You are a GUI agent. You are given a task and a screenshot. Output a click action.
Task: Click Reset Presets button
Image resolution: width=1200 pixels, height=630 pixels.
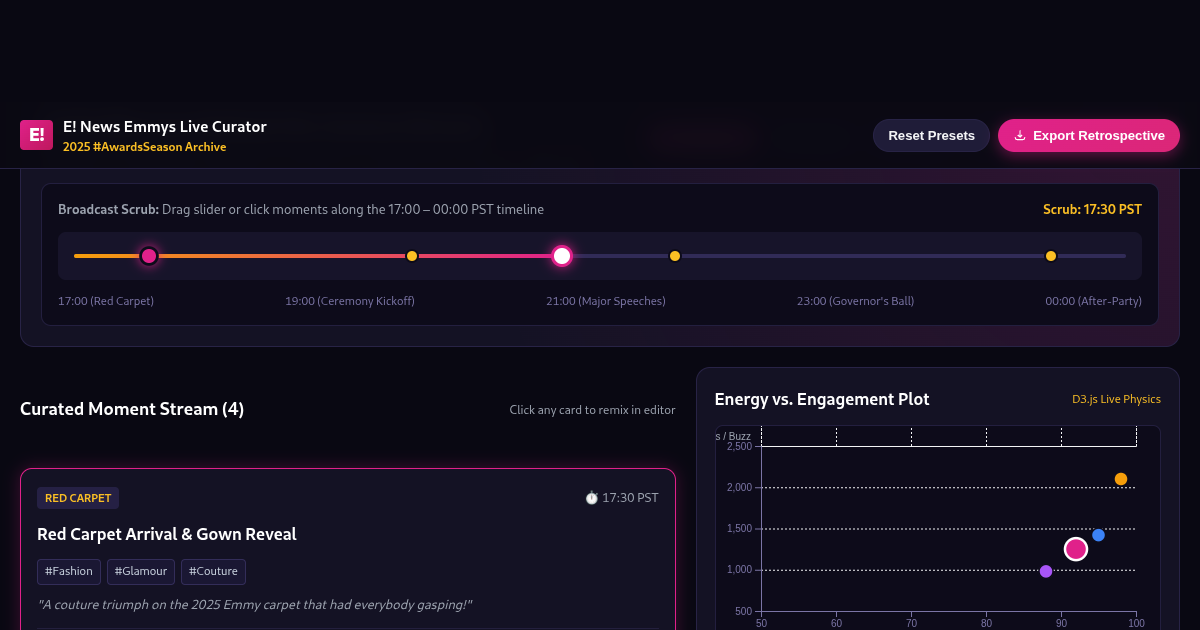point(931,136)
